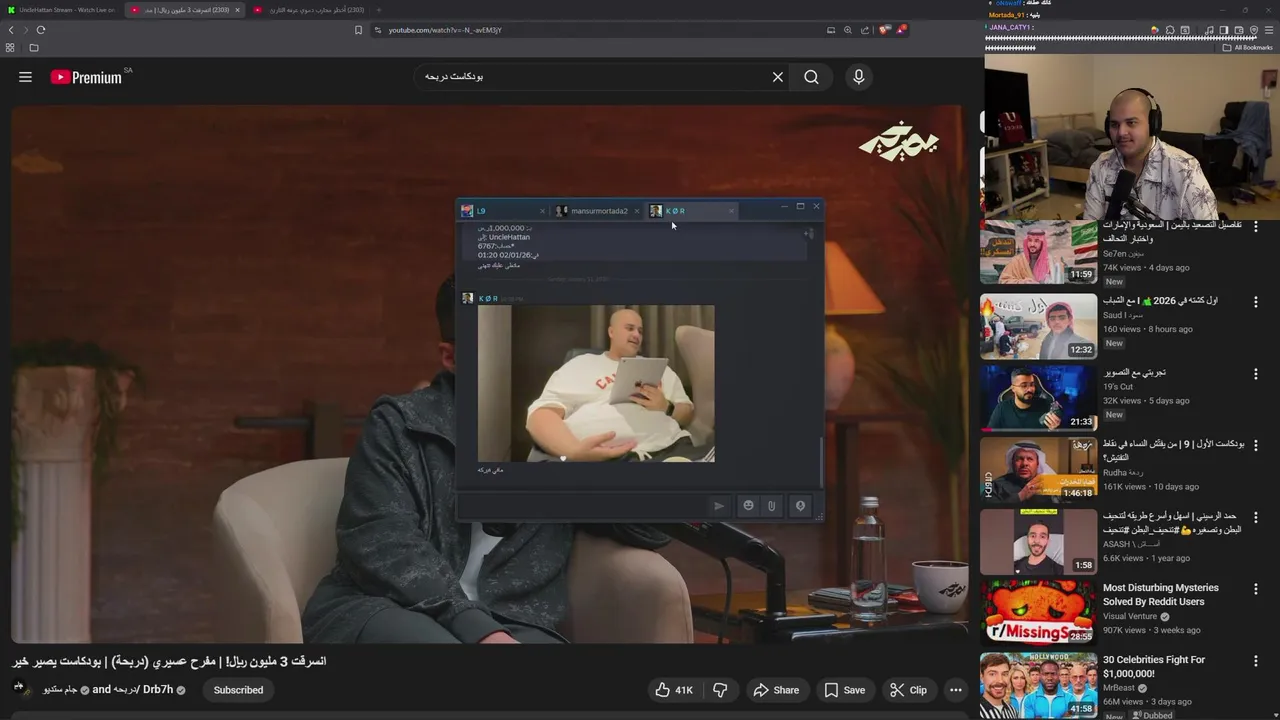
Task: Open options for Saud 2026 video
Action: point(1256,302)
